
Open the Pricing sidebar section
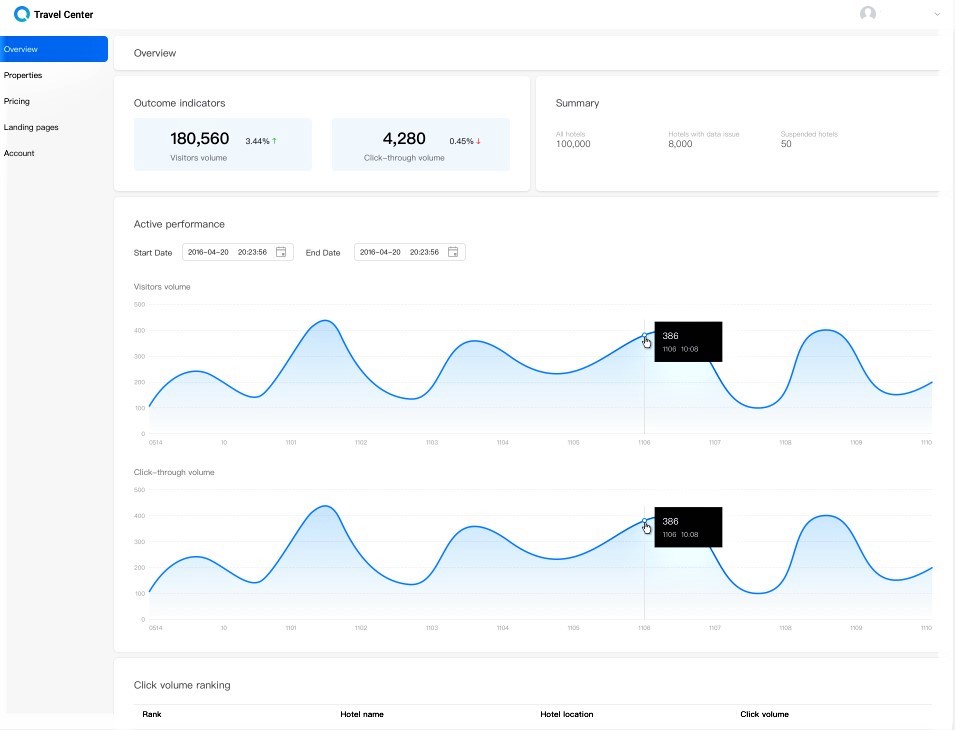16,101
